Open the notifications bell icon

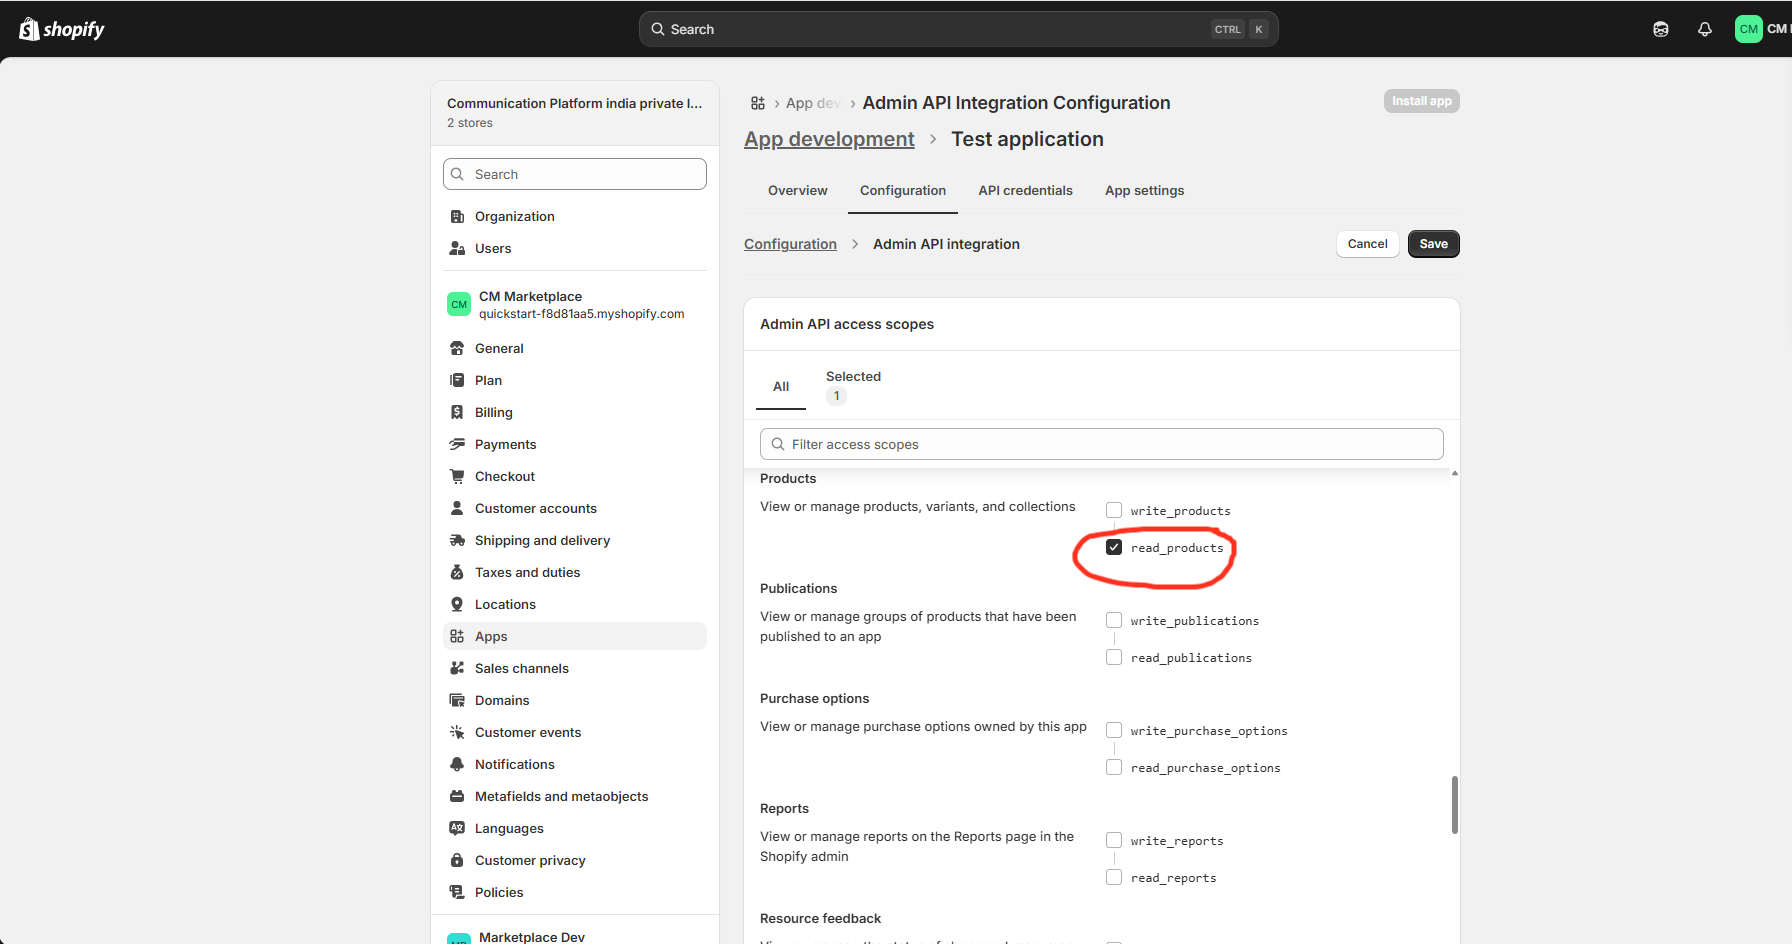point(1705,29)
